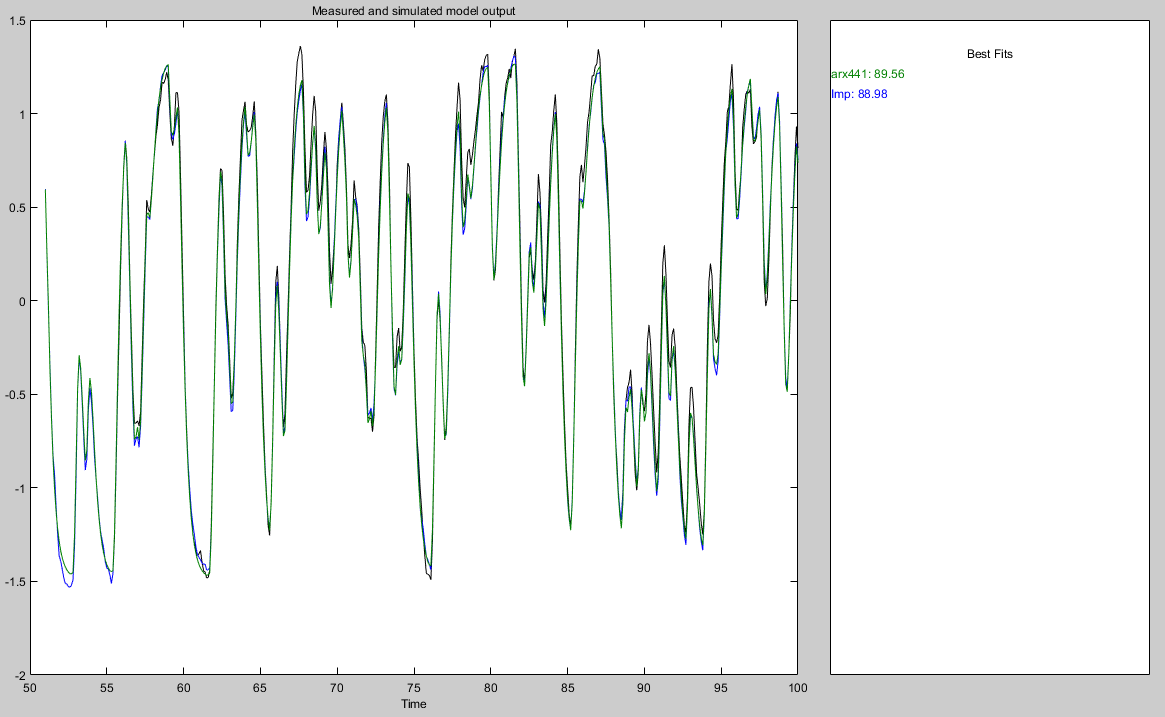This screenshot has height=717, width=1165.
Task: Click the y-axis tick label 1.5
Action: coord(17,21)
